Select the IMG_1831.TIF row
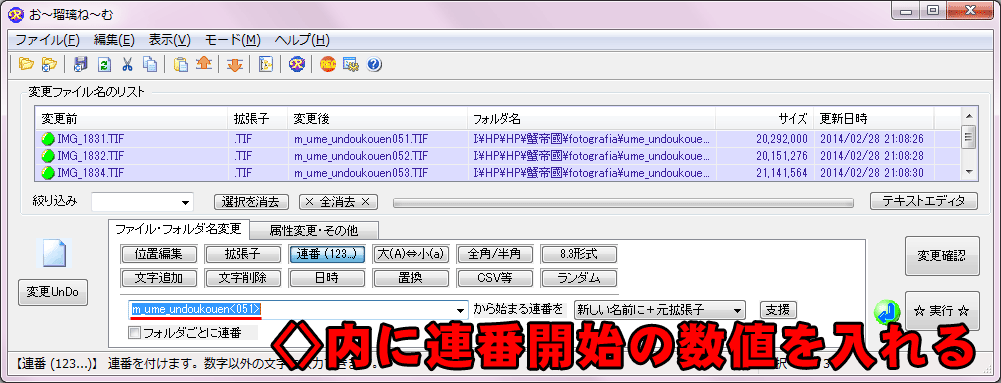 (497, 139)
